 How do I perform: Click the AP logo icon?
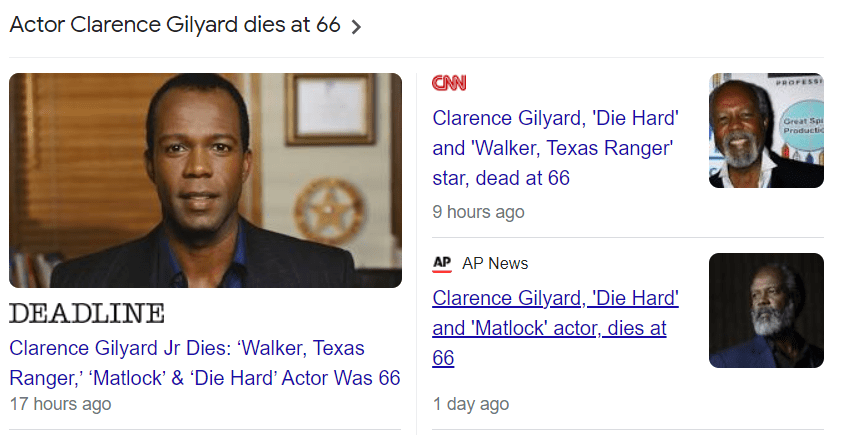[442, 263]
